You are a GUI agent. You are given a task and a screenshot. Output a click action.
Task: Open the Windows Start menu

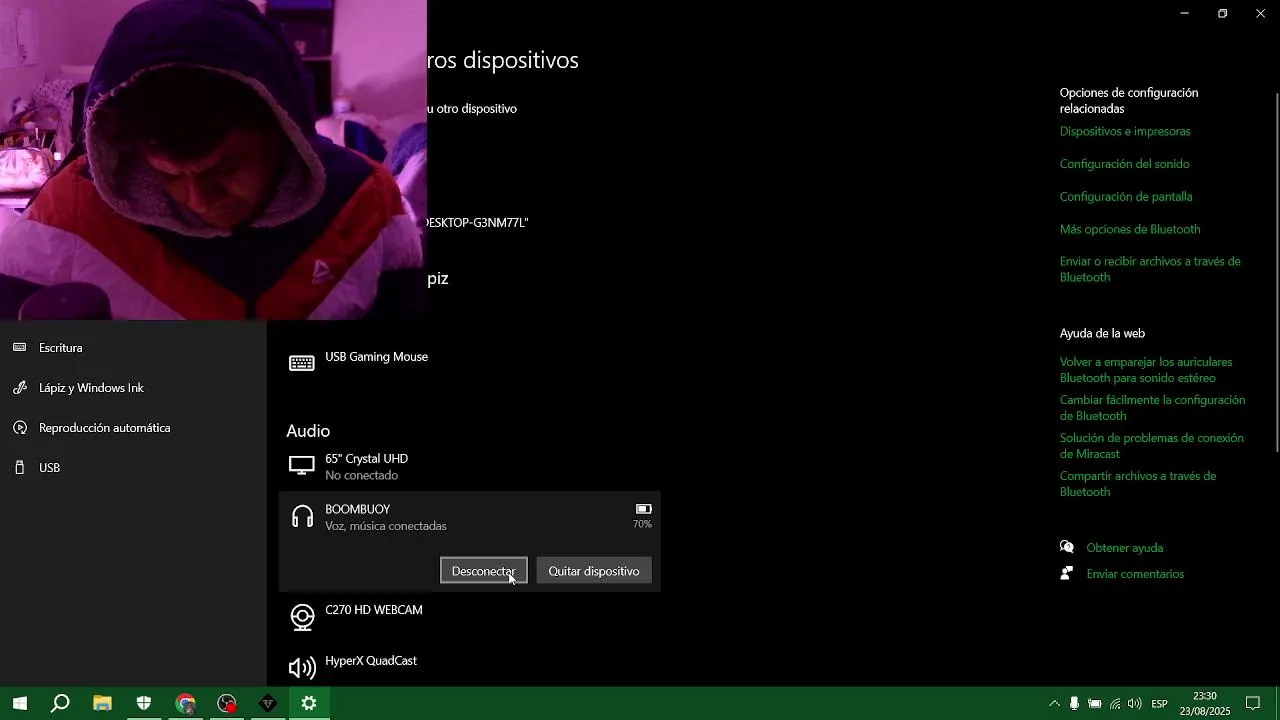(19, 703)
